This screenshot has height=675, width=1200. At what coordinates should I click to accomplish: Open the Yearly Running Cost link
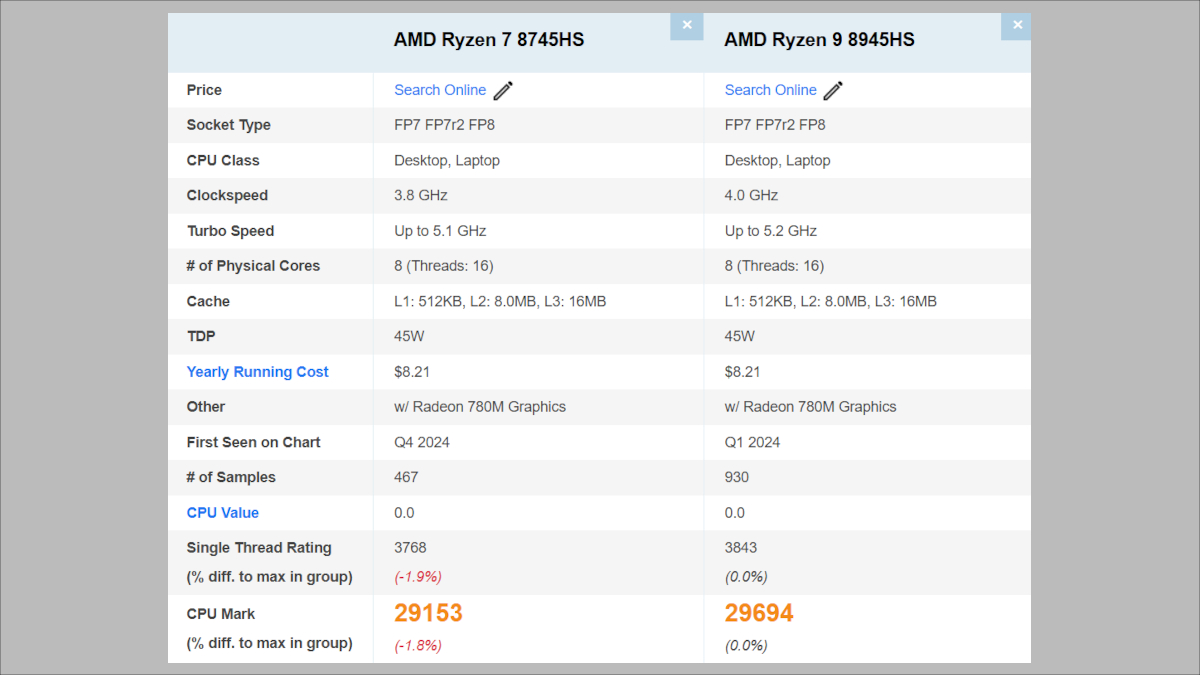257,371
